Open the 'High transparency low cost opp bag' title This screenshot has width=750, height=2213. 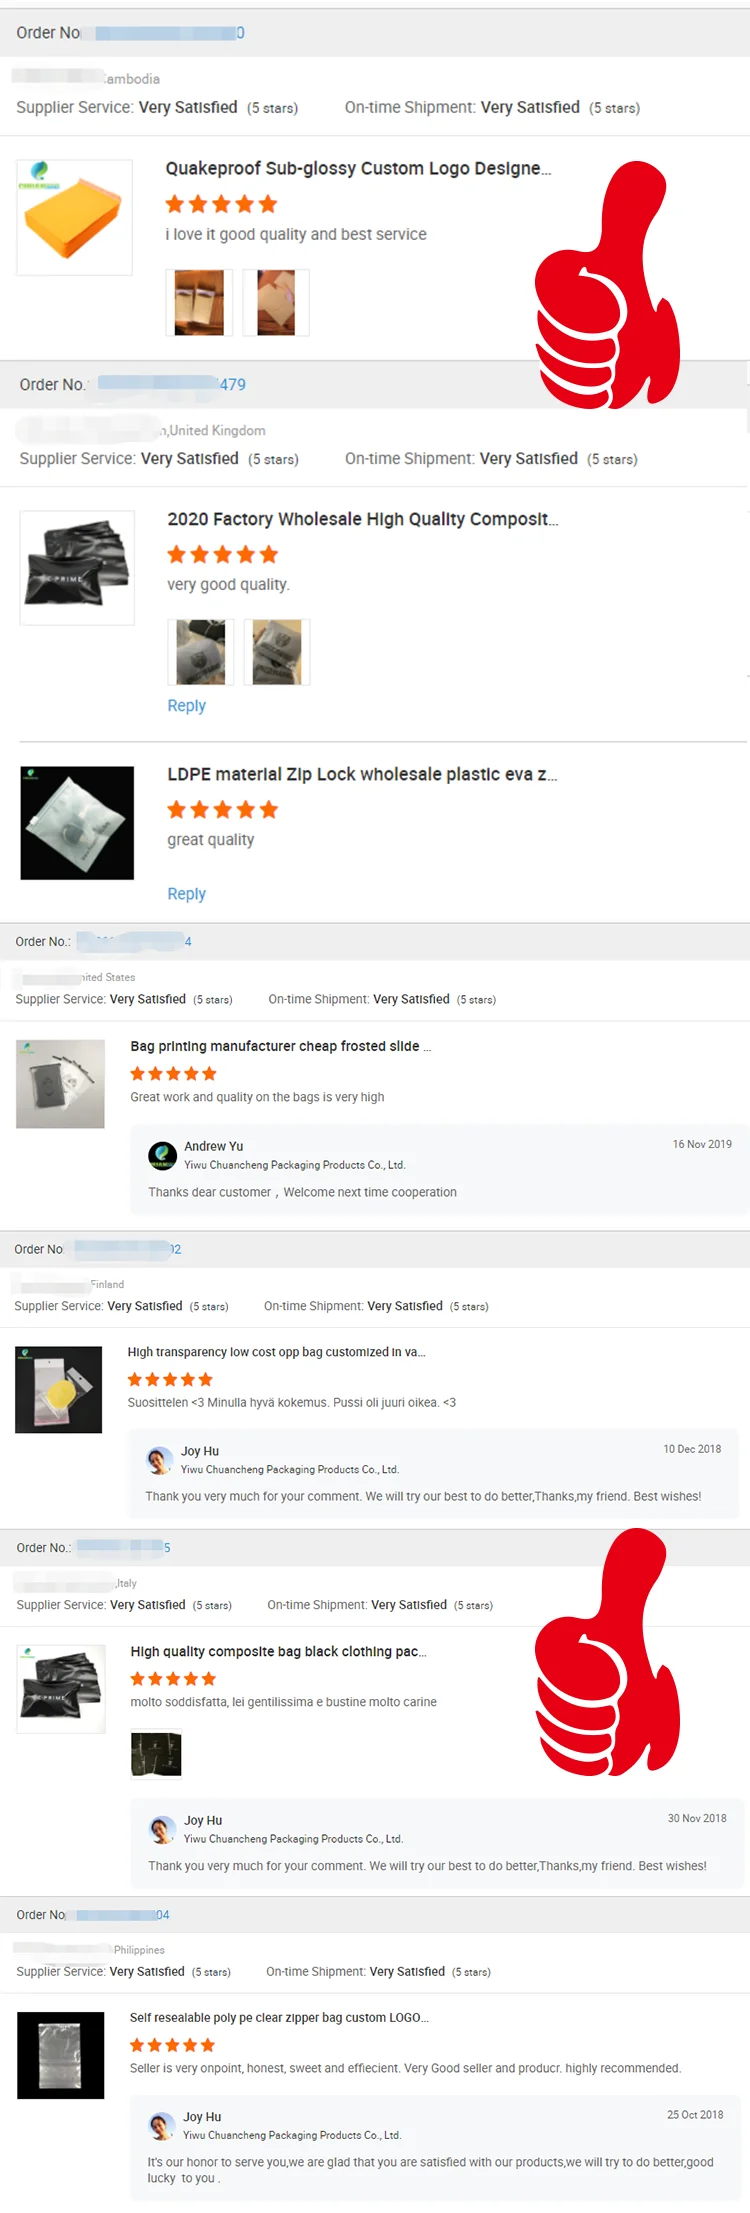[276, 1352]
